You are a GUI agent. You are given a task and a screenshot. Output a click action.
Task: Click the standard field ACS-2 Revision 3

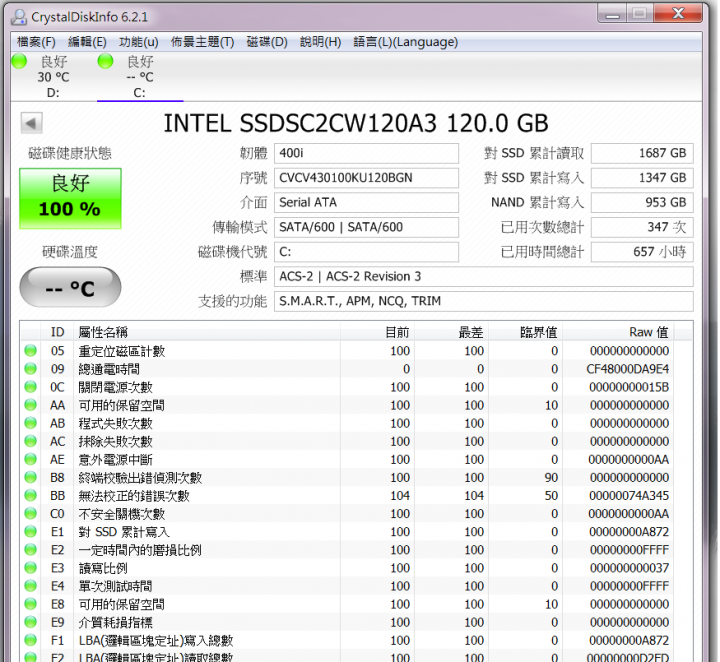pos(484,277)
